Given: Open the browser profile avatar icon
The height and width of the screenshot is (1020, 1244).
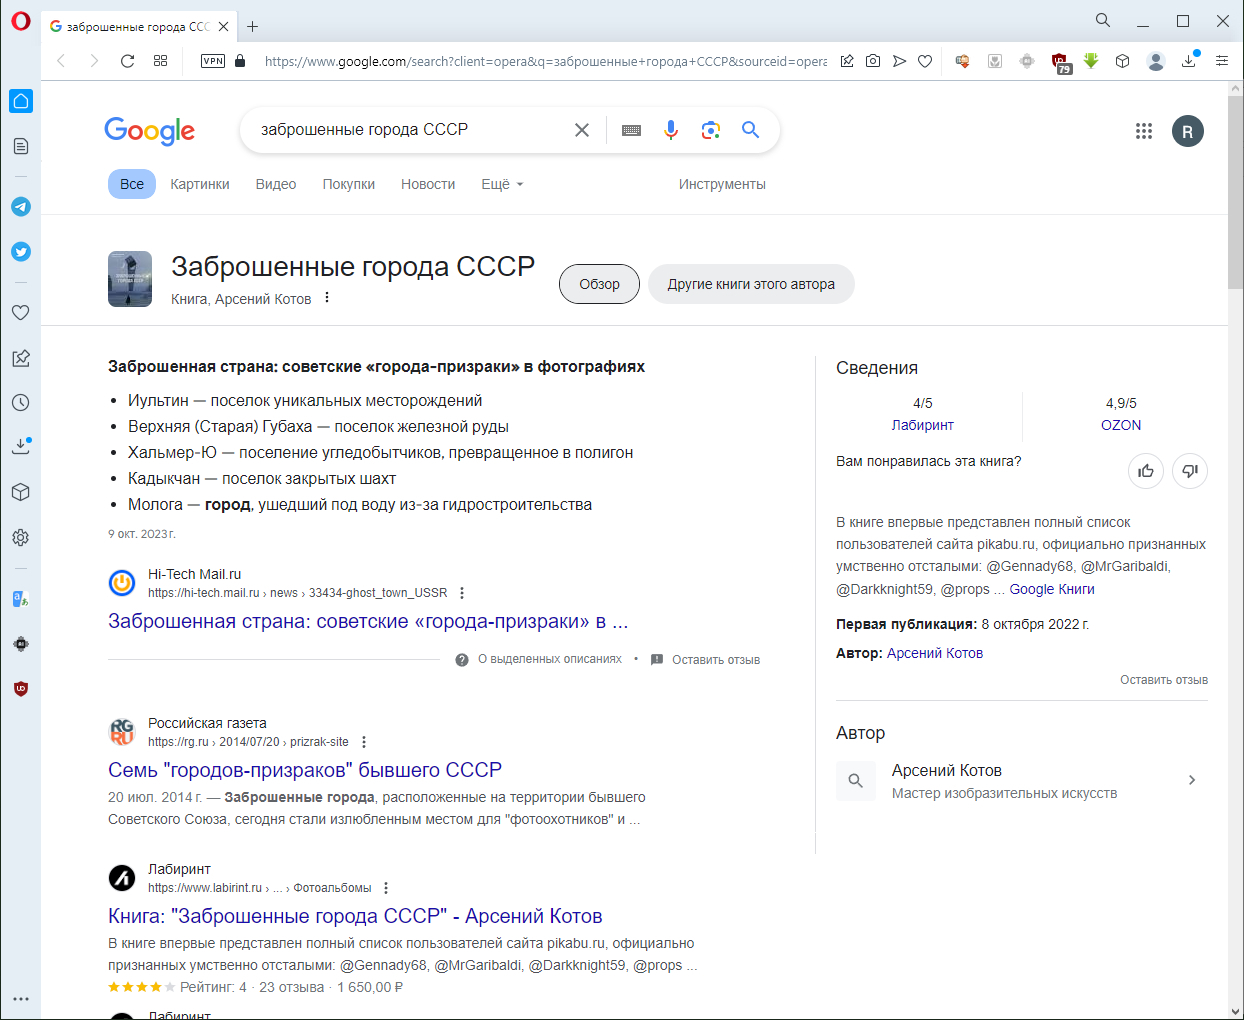Looking at the screenshot, I should click(1156, 62).
